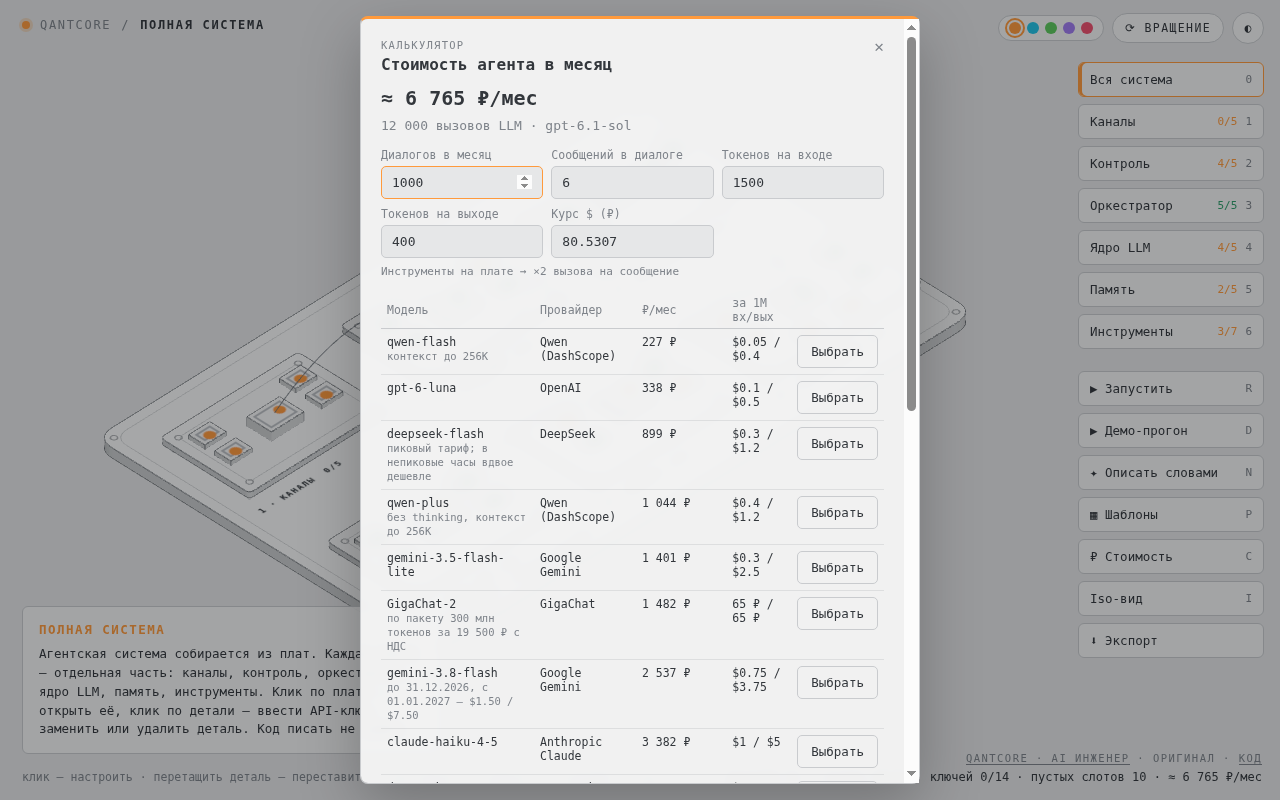The height and width of the screenshot is (800, 1280).
Task: Follow the КОД link in the footer
Action: point(1250,759)
